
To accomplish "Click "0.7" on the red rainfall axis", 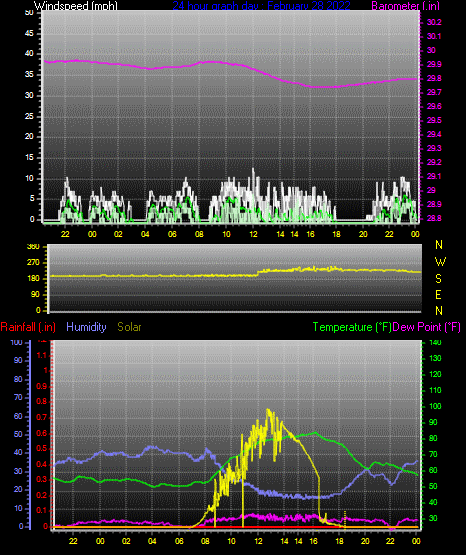I will pos(42,417).
